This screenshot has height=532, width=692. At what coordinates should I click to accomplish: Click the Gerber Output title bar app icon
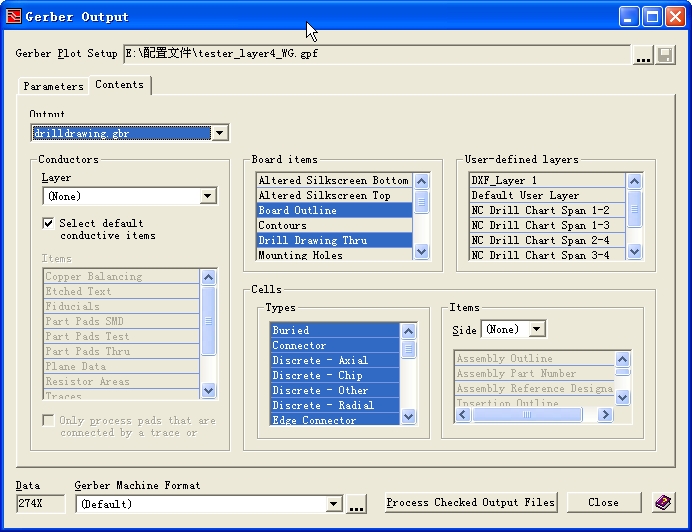(13, 16)
